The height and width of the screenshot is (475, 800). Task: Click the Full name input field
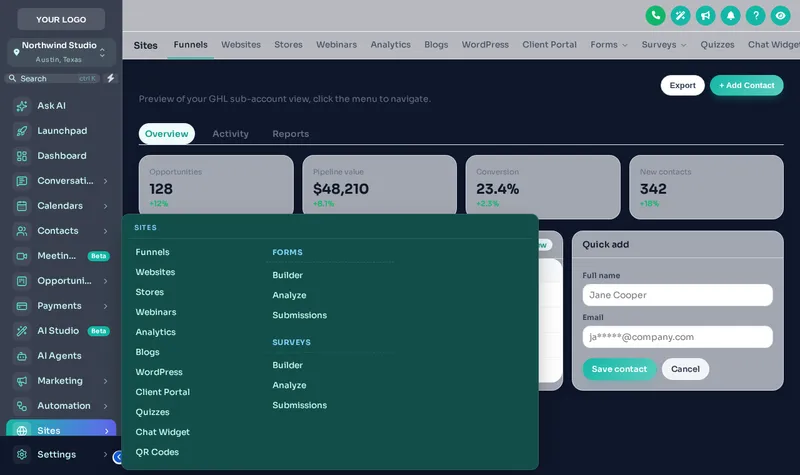point(677,295)
